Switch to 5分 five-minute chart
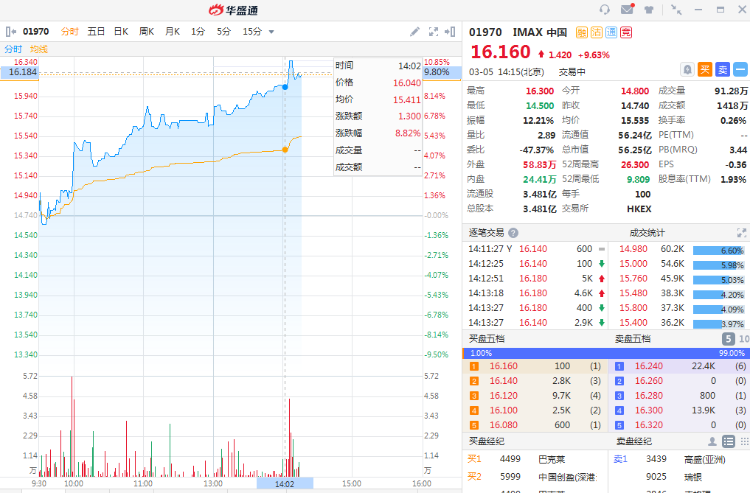This screenshot has width=750, height=493. (223, 32)
